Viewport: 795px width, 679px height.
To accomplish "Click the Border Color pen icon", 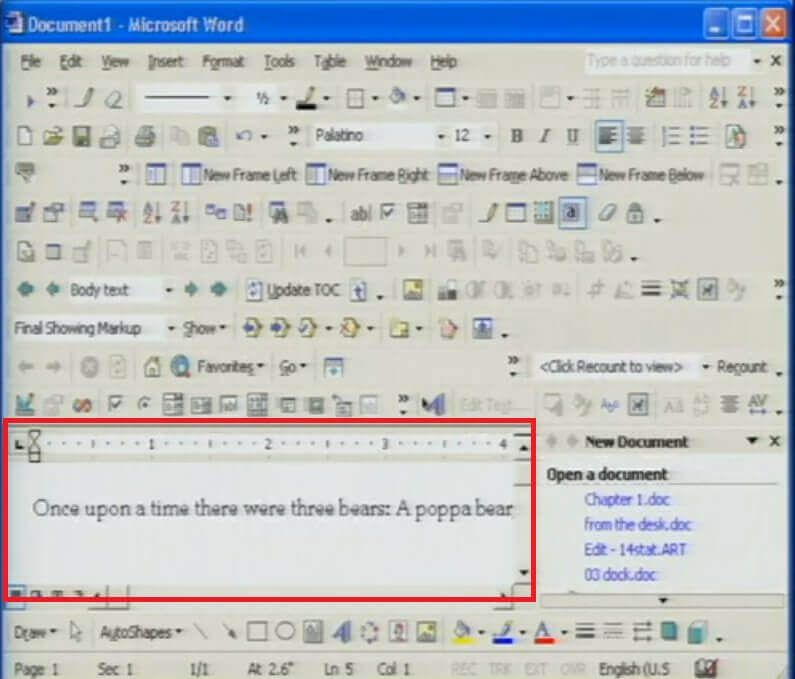I will 307,98.
